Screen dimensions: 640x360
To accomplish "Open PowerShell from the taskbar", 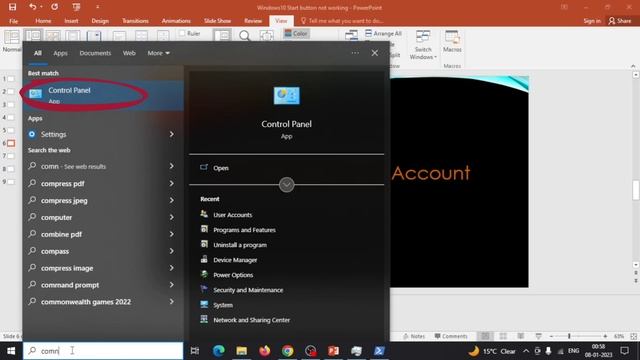I will point(379,351).
